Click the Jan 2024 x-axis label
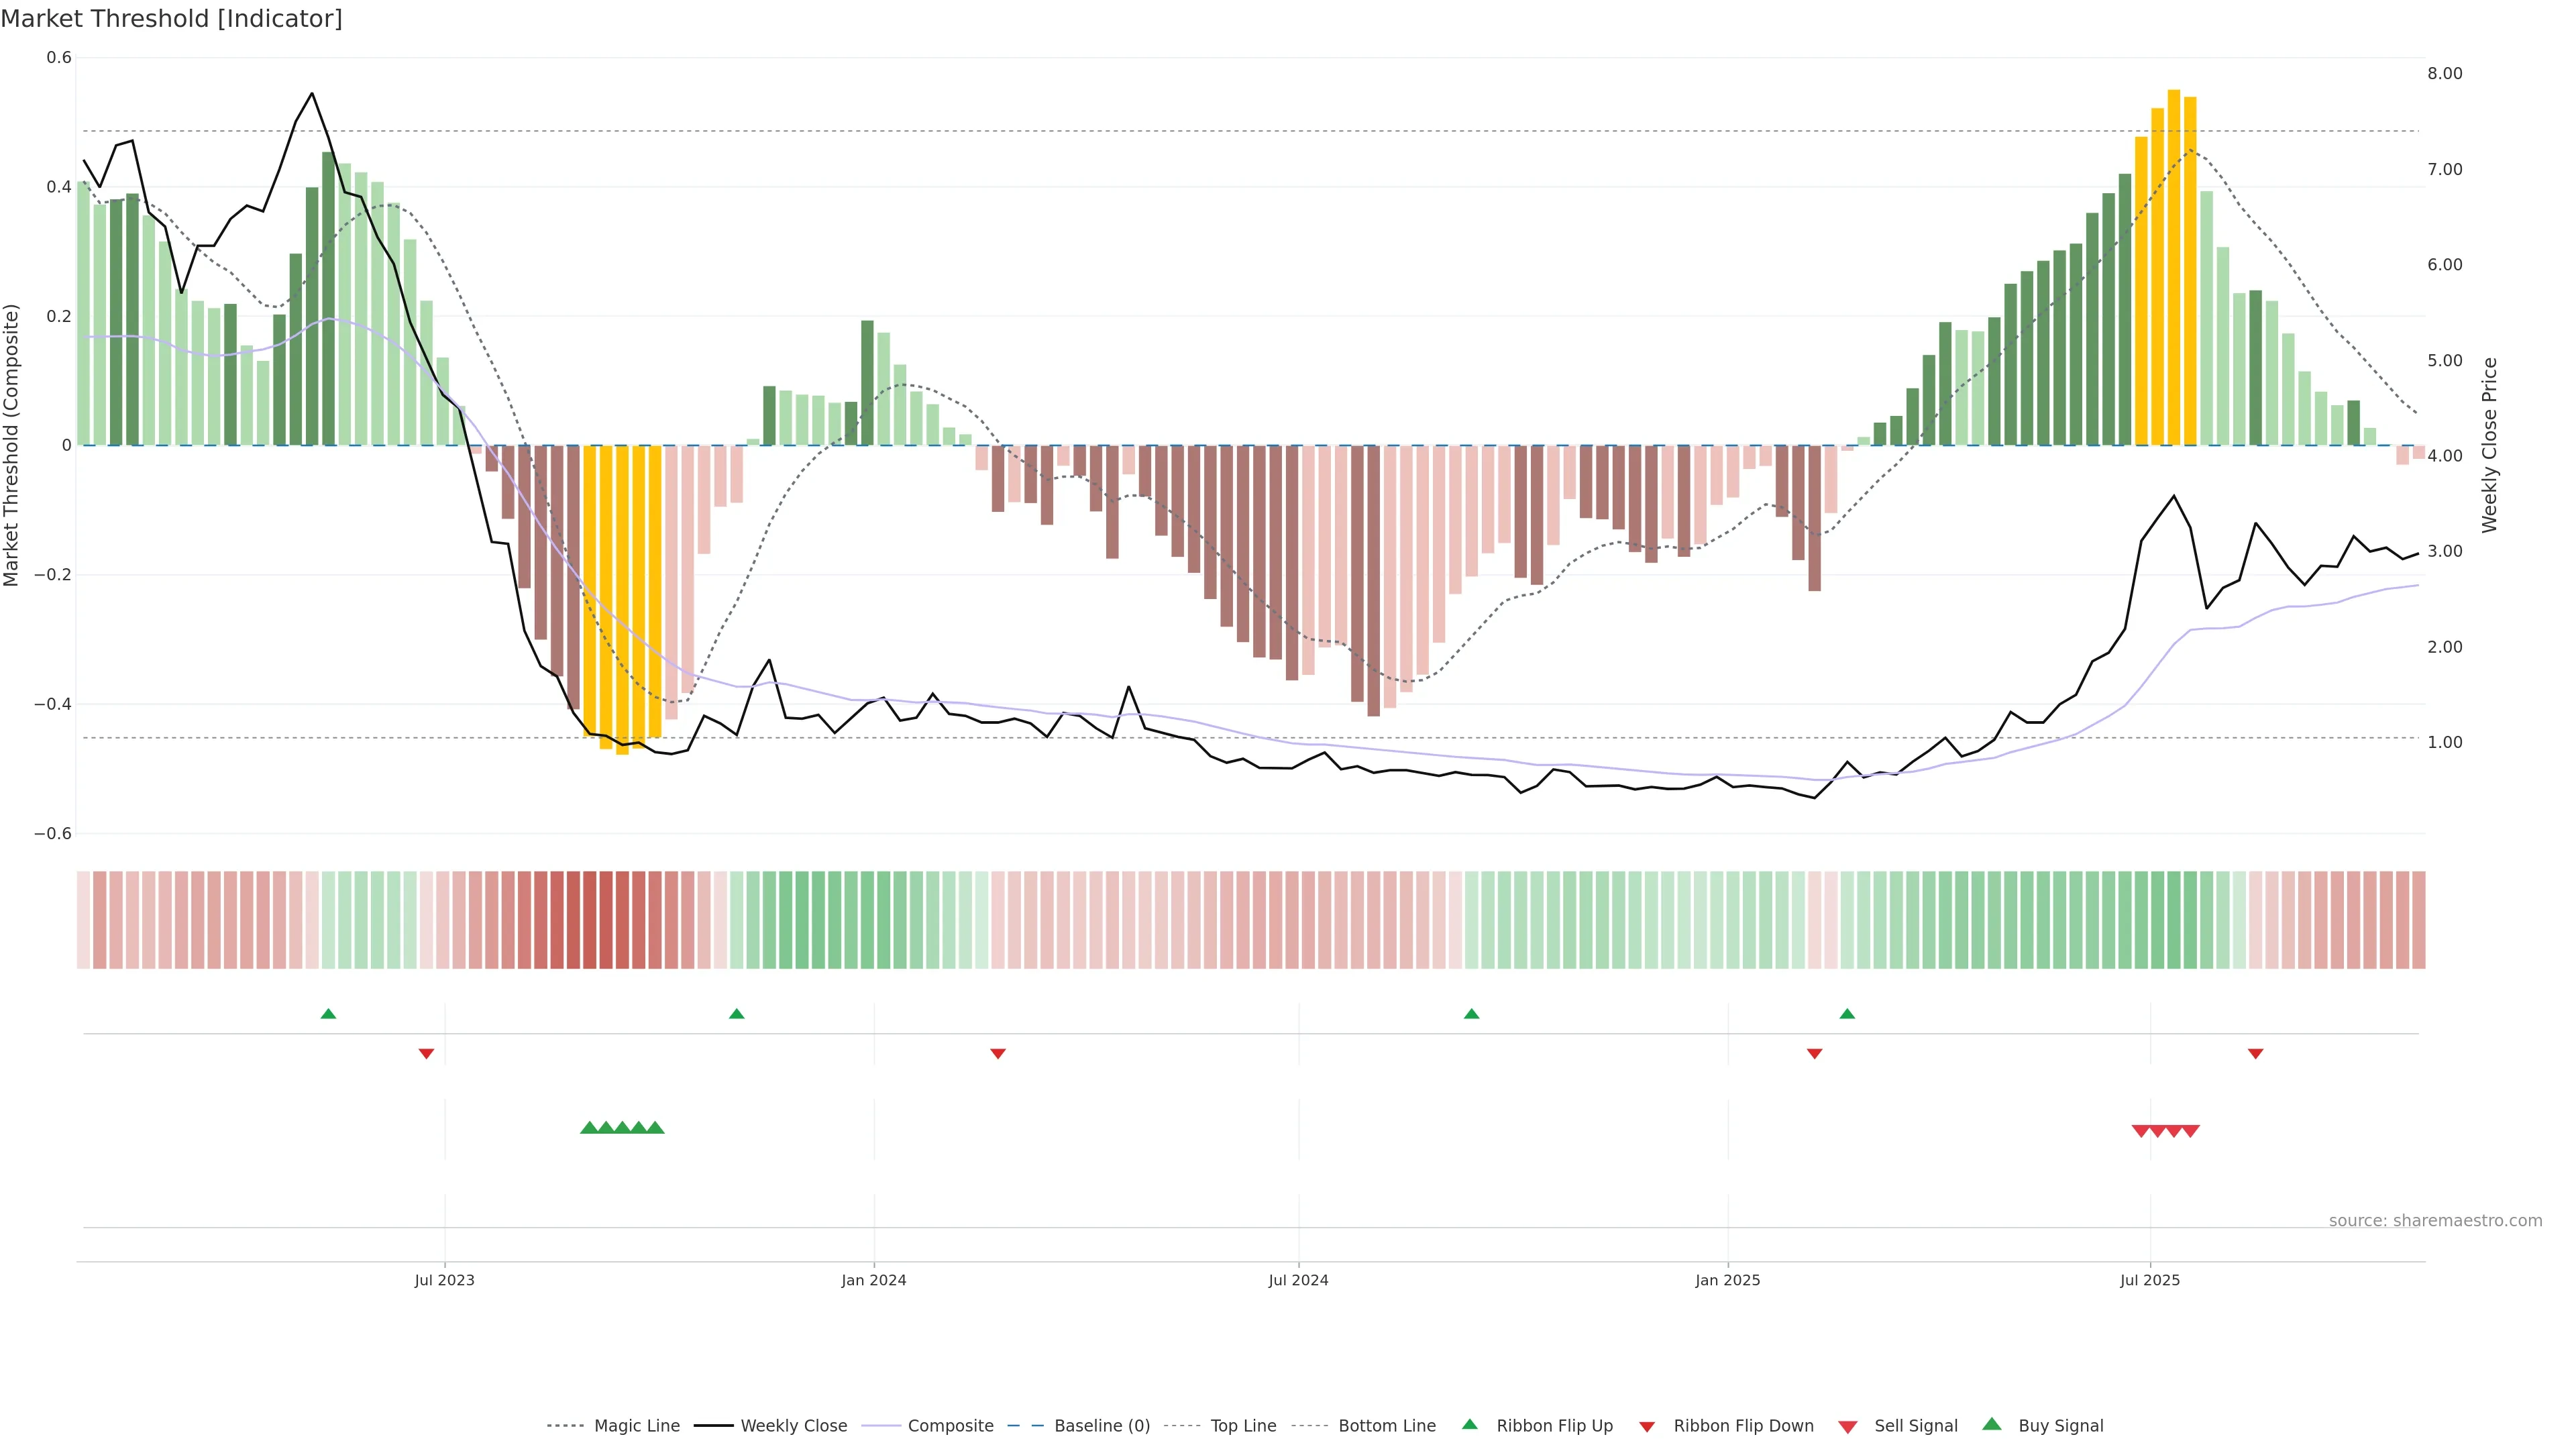Screen dimensions: 2576x1449 [x=873, y=1280]
